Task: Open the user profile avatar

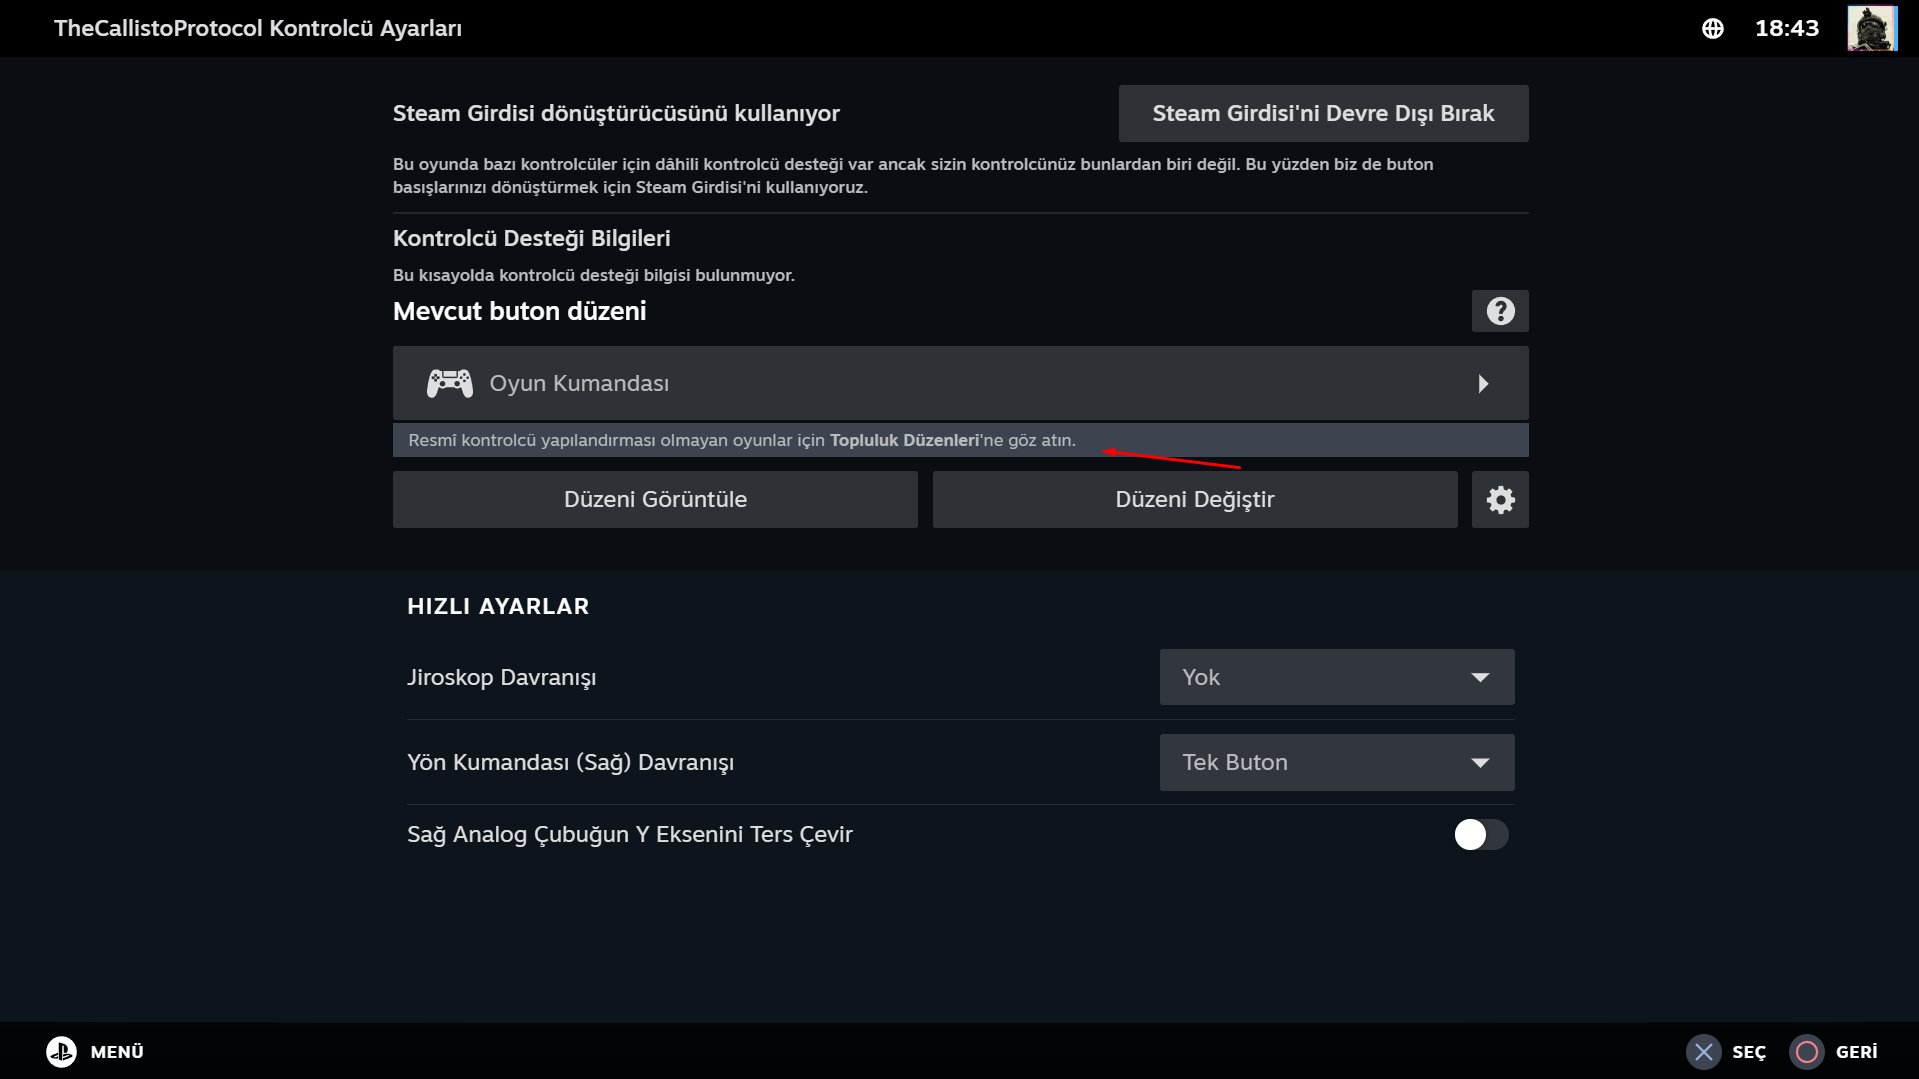Action: click(1871, 28)
